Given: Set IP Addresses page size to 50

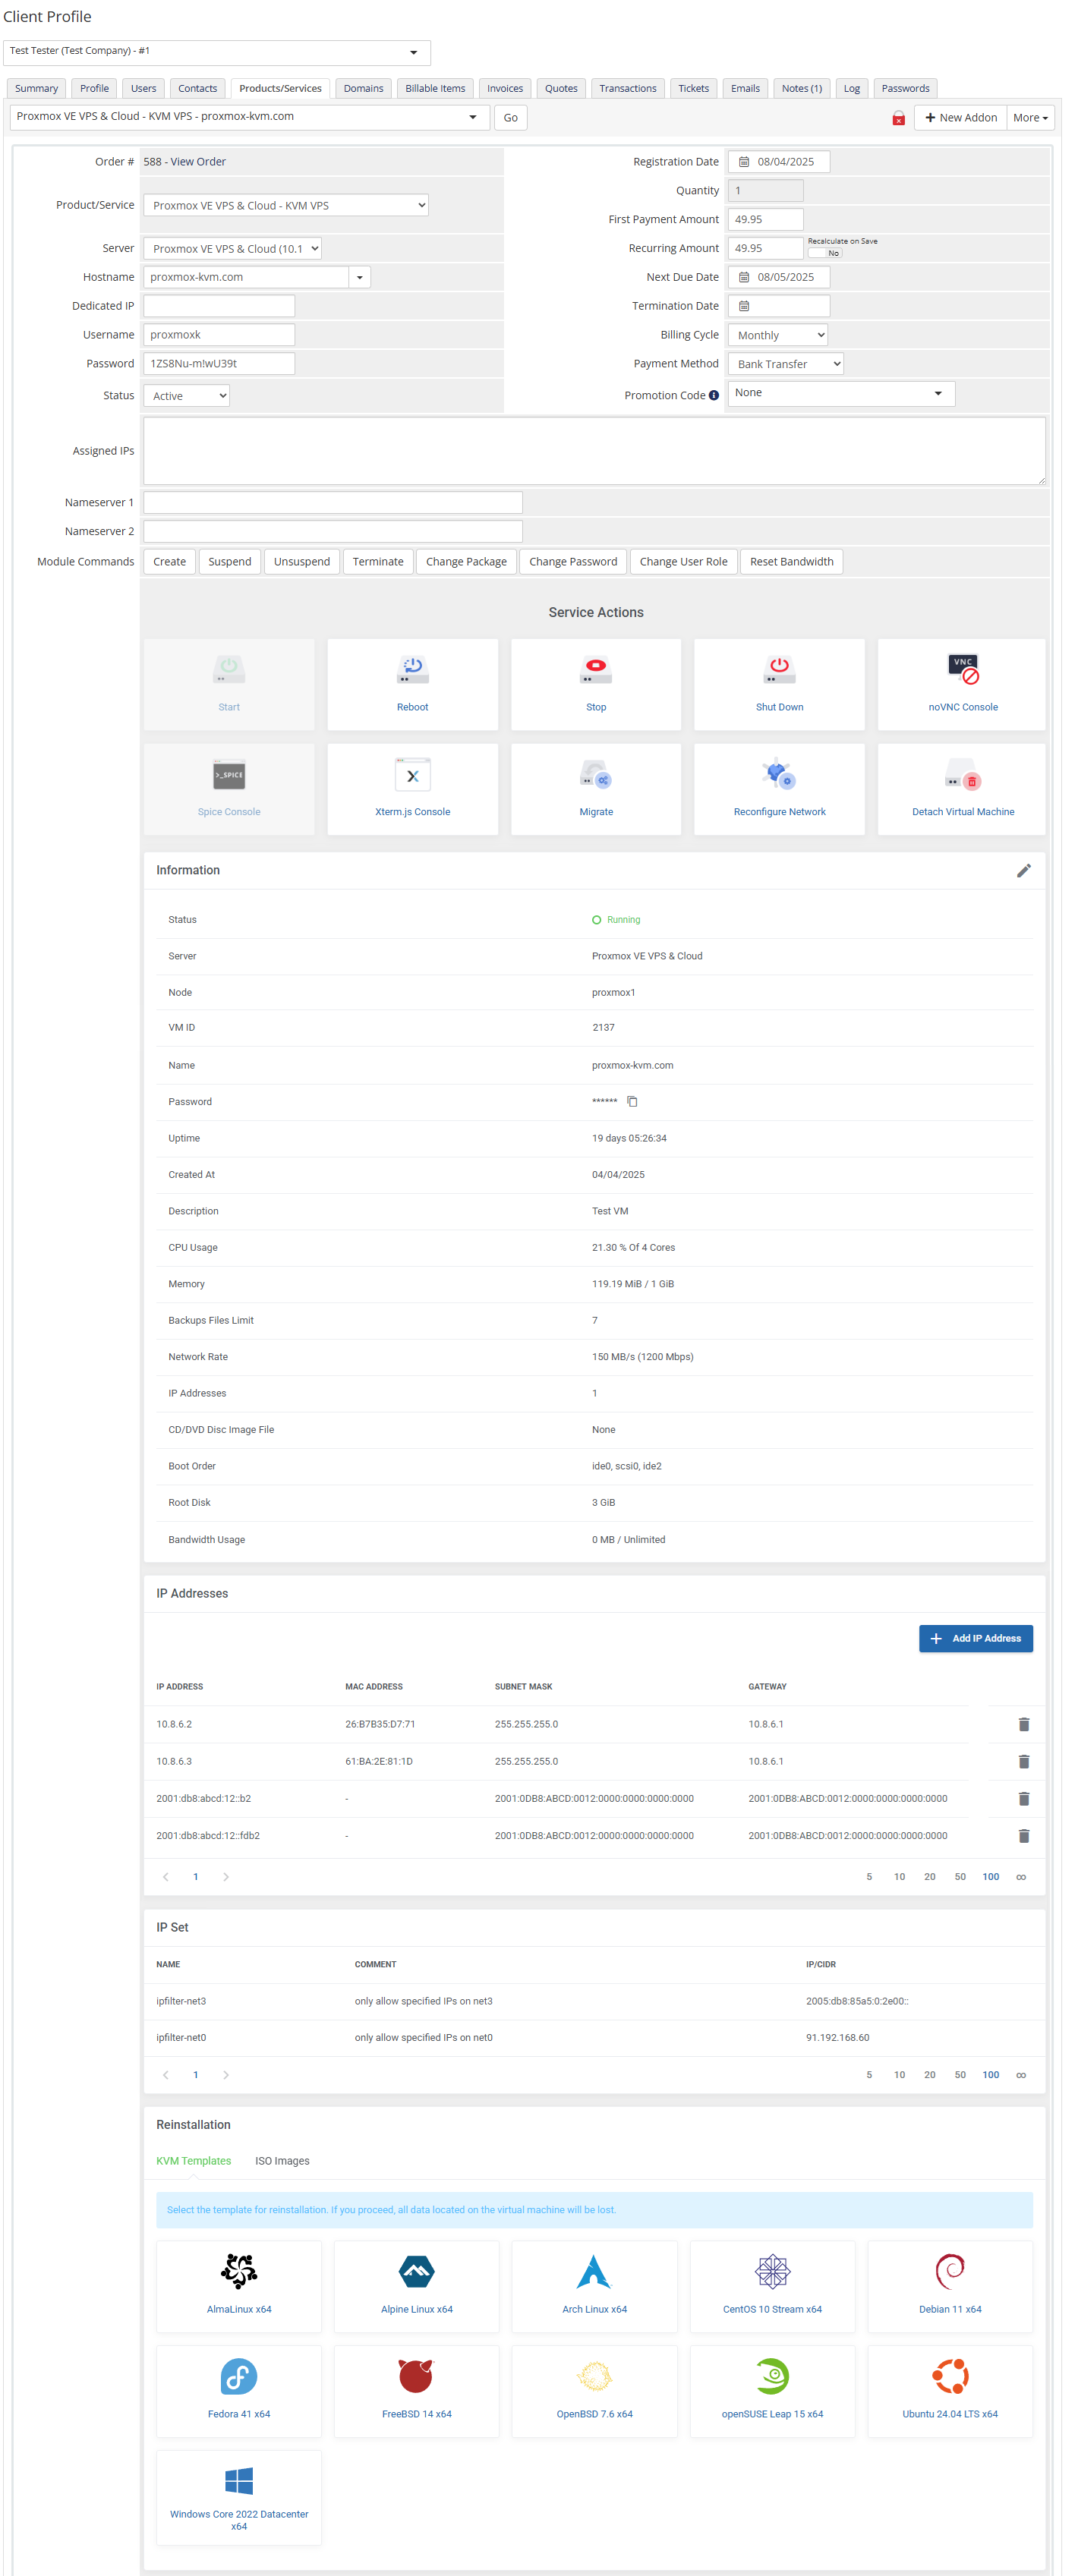Looking at the screenshot, I should coord(959,1877).
